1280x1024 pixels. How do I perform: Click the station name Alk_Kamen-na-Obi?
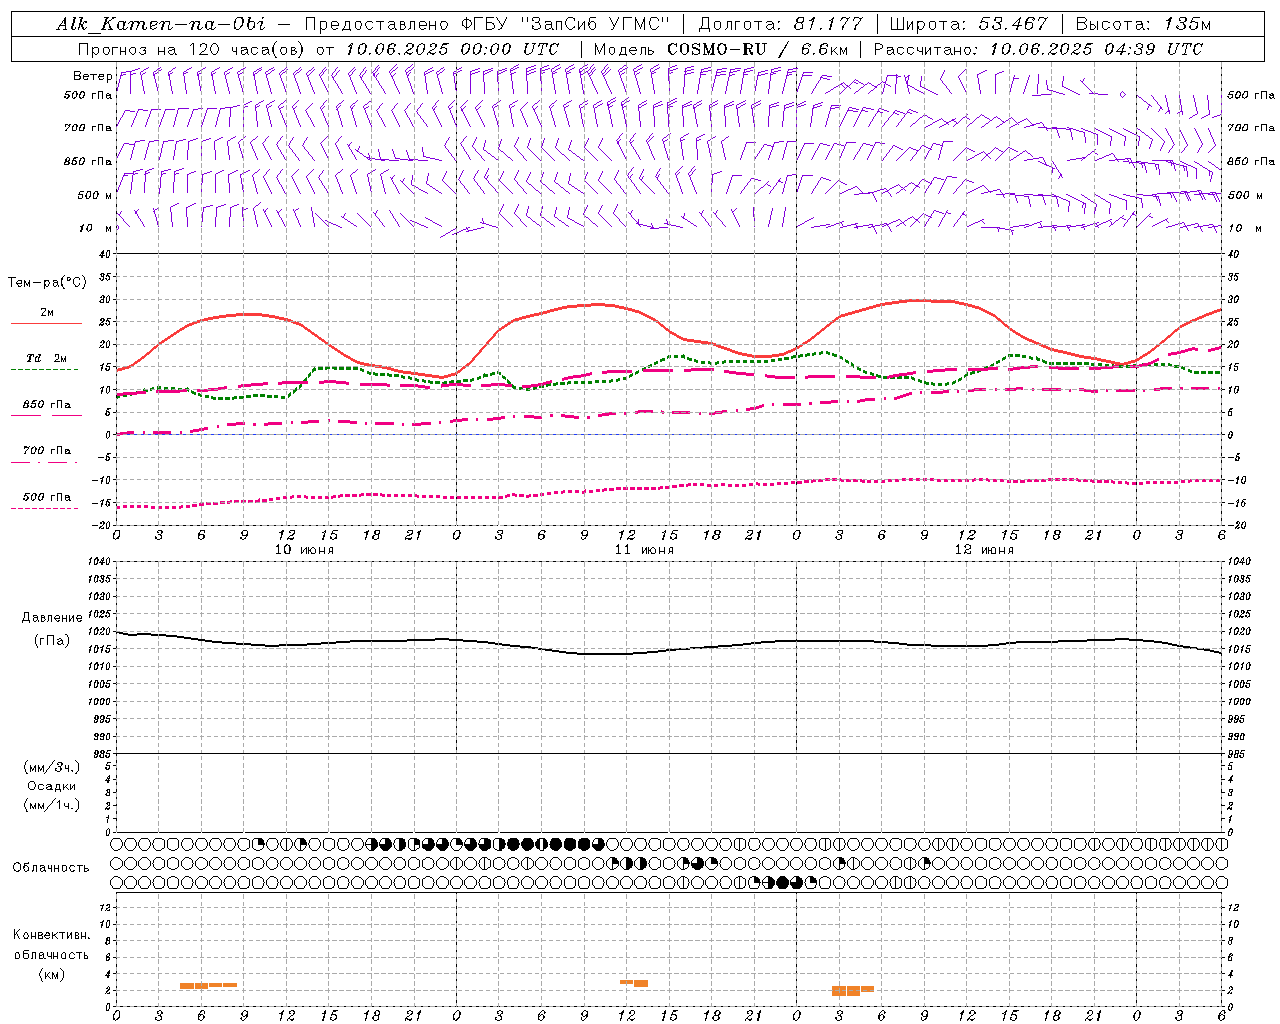(161, 24)
